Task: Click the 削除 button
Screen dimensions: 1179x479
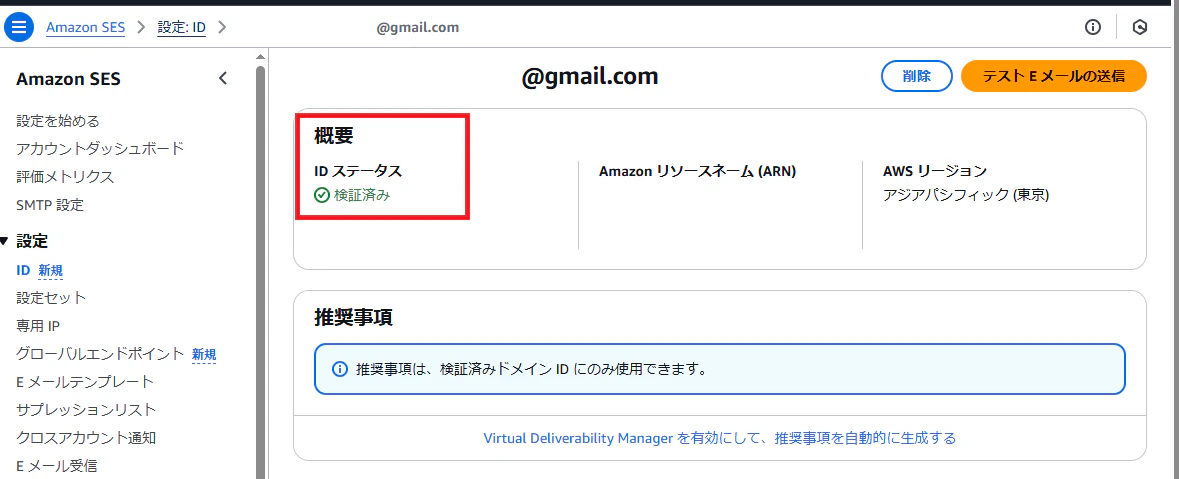Action: 917,76
